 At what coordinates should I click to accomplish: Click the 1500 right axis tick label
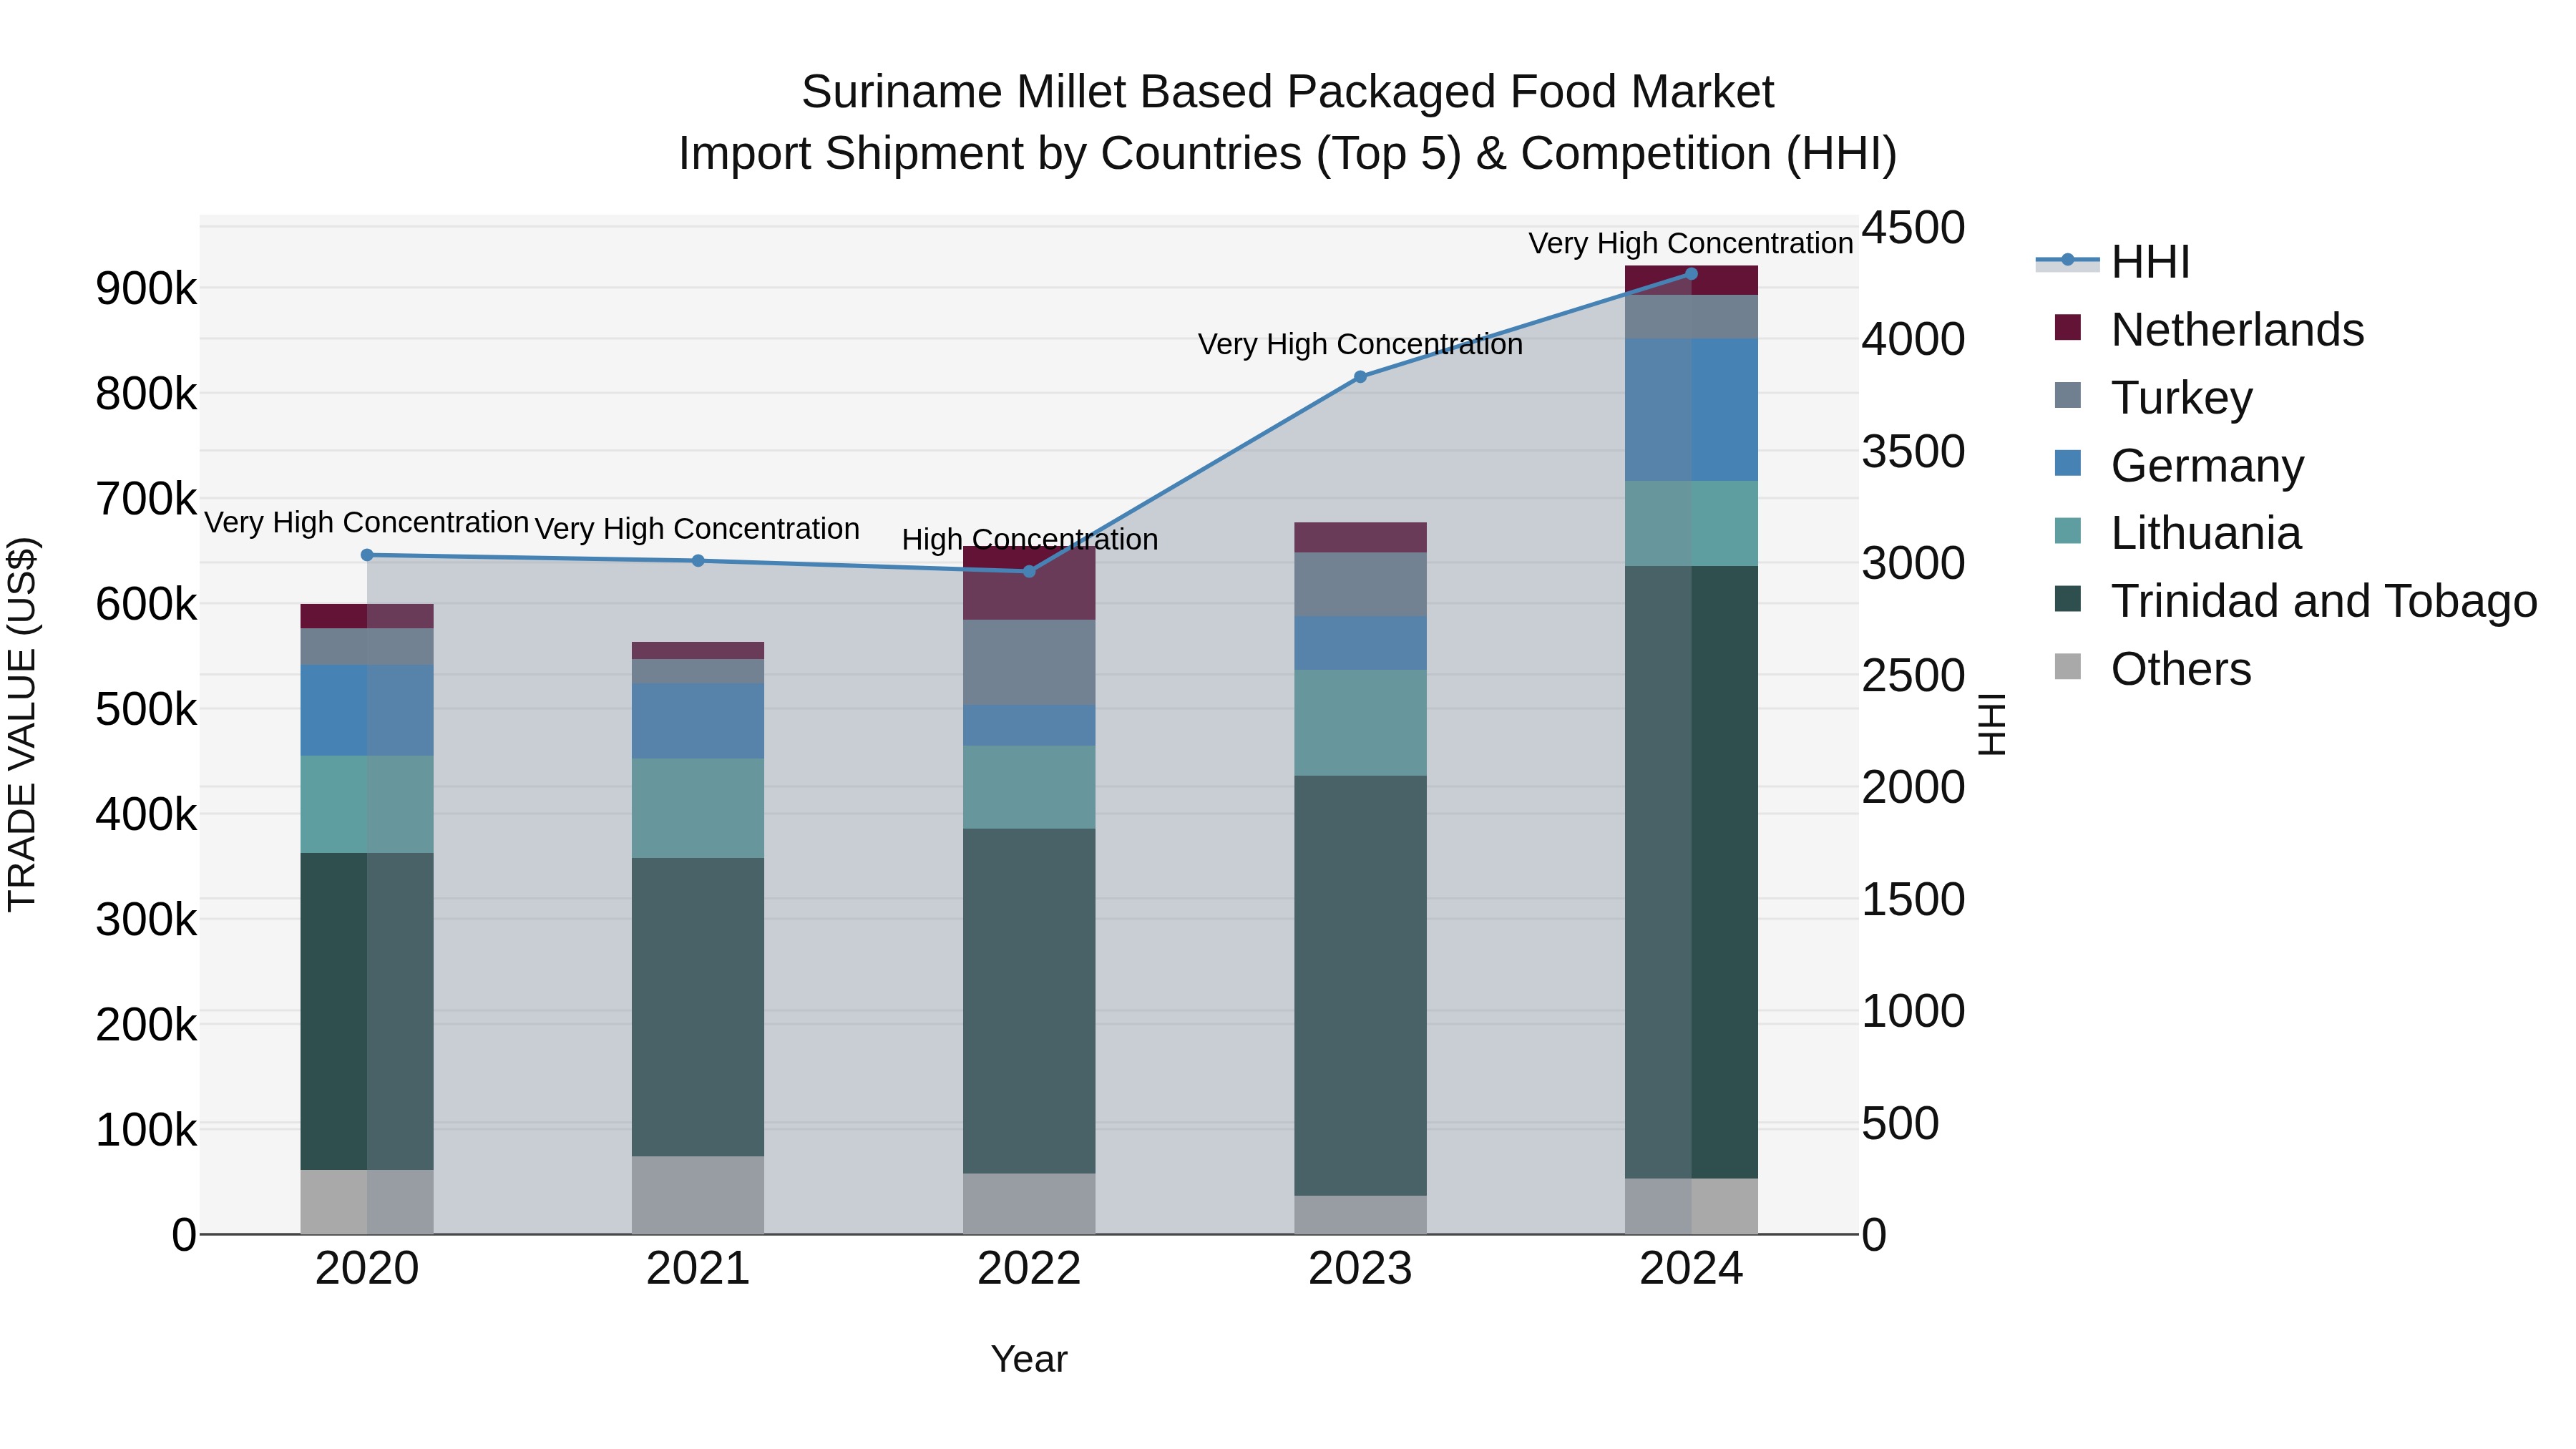[1913, 900]
